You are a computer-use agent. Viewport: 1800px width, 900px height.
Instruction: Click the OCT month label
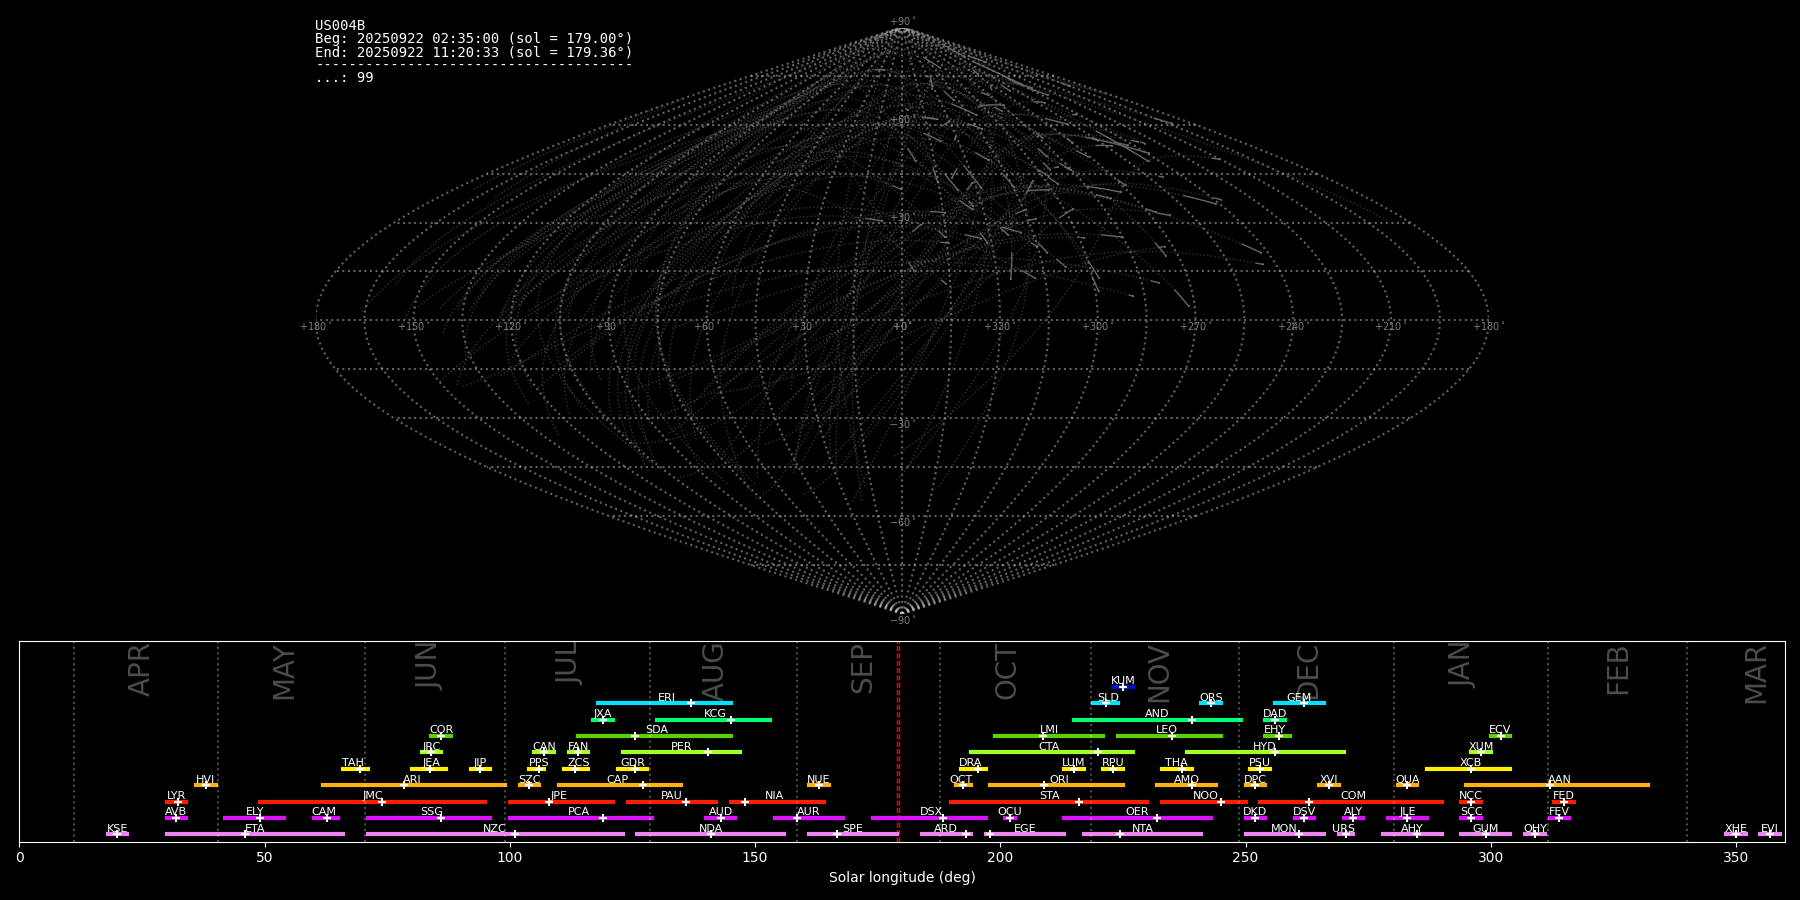1006,672
